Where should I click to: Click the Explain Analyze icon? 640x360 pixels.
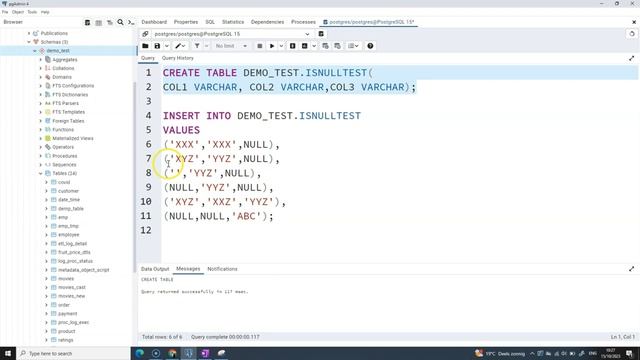coord(305,46)
